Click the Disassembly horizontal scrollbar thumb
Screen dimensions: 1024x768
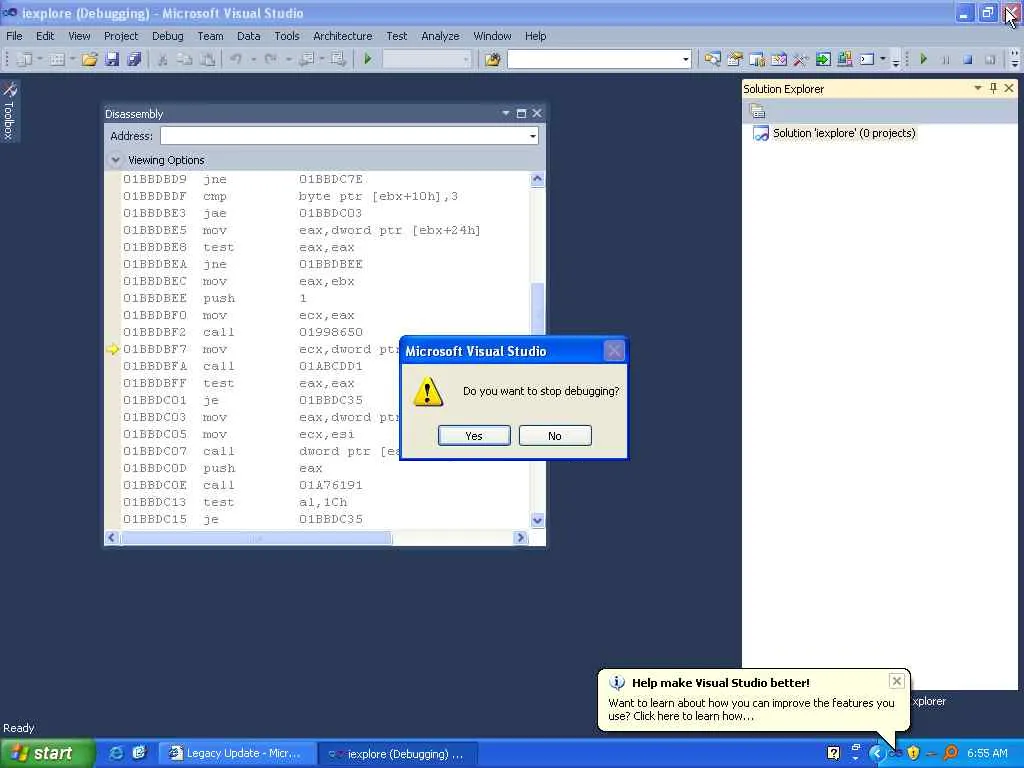[x=256, y=537]
